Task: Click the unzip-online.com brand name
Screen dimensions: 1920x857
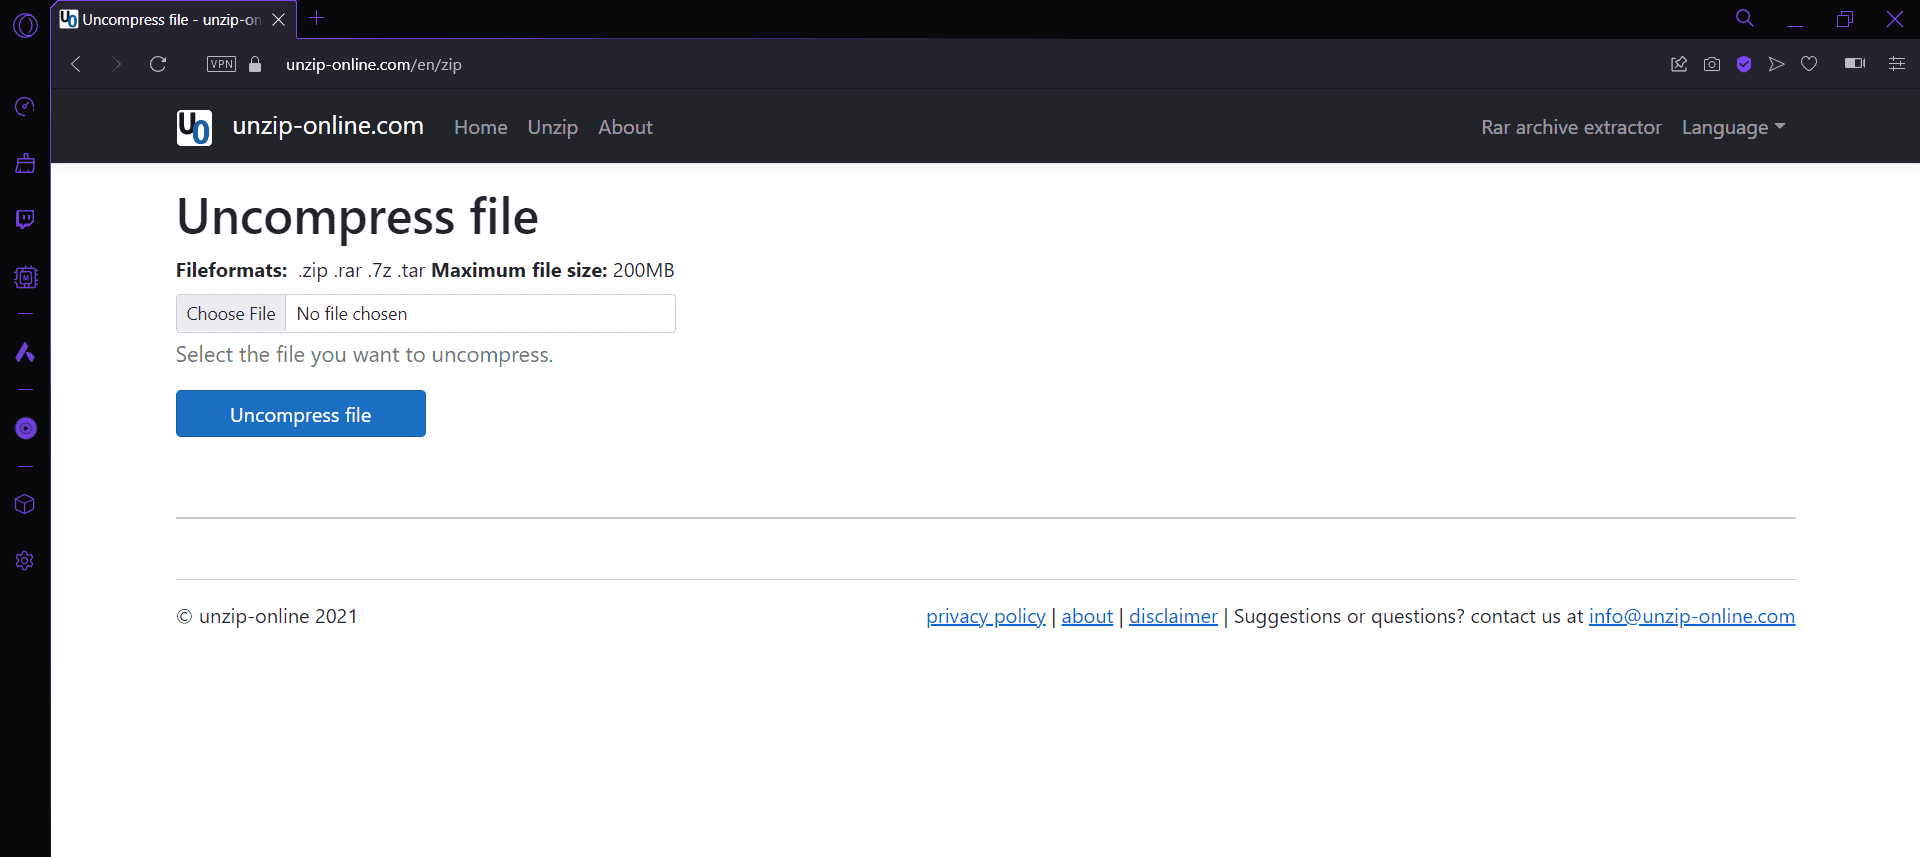Action: (328, 126)
